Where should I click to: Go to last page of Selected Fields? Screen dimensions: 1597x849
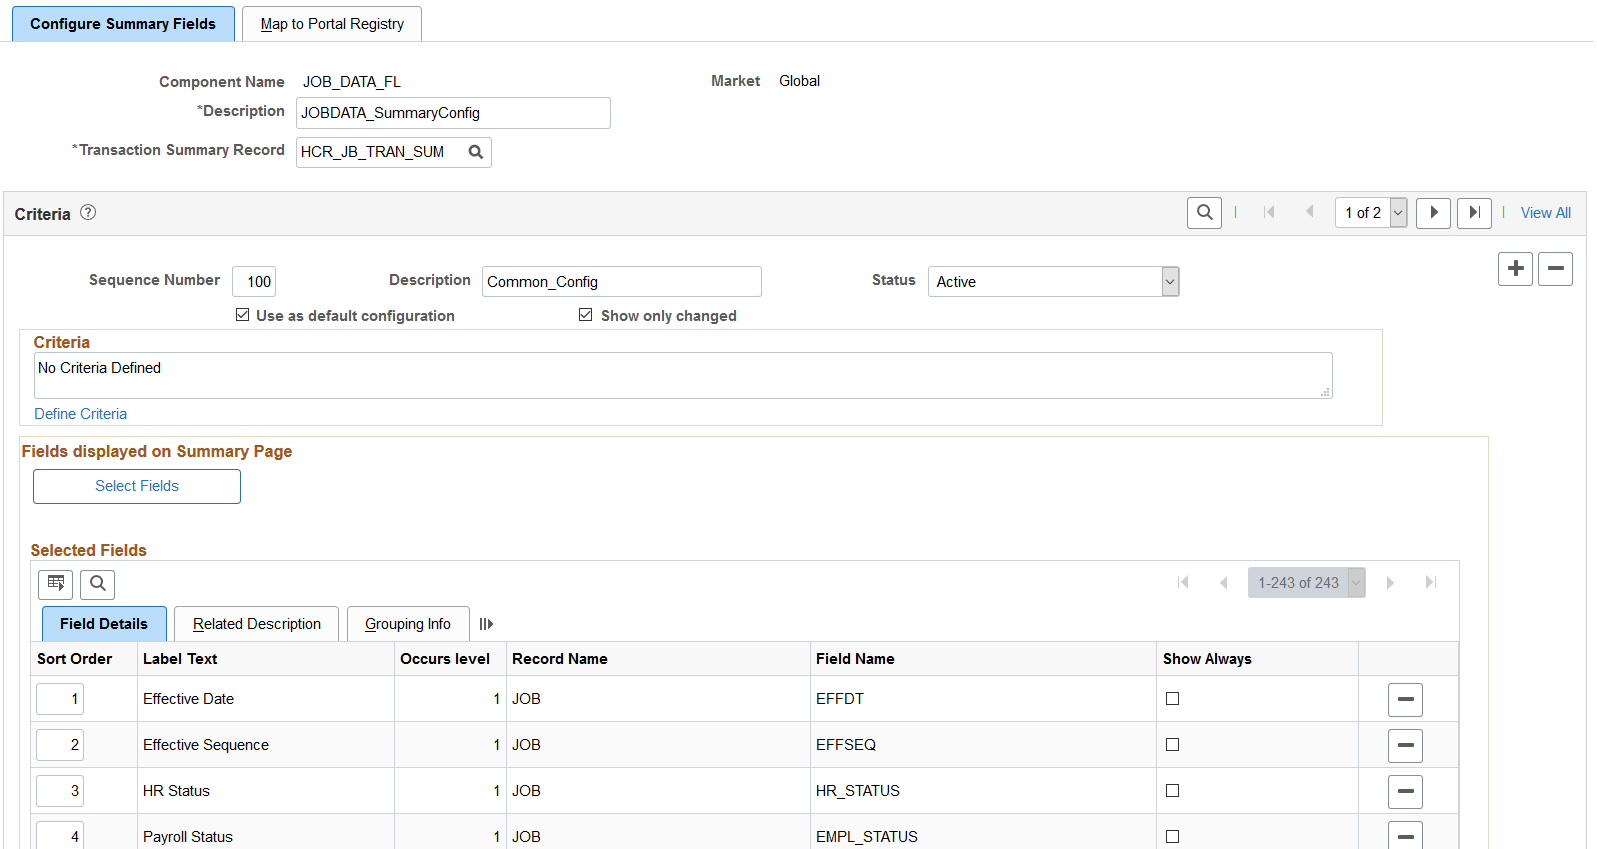pyautogui.click(x=1431, y=582)
